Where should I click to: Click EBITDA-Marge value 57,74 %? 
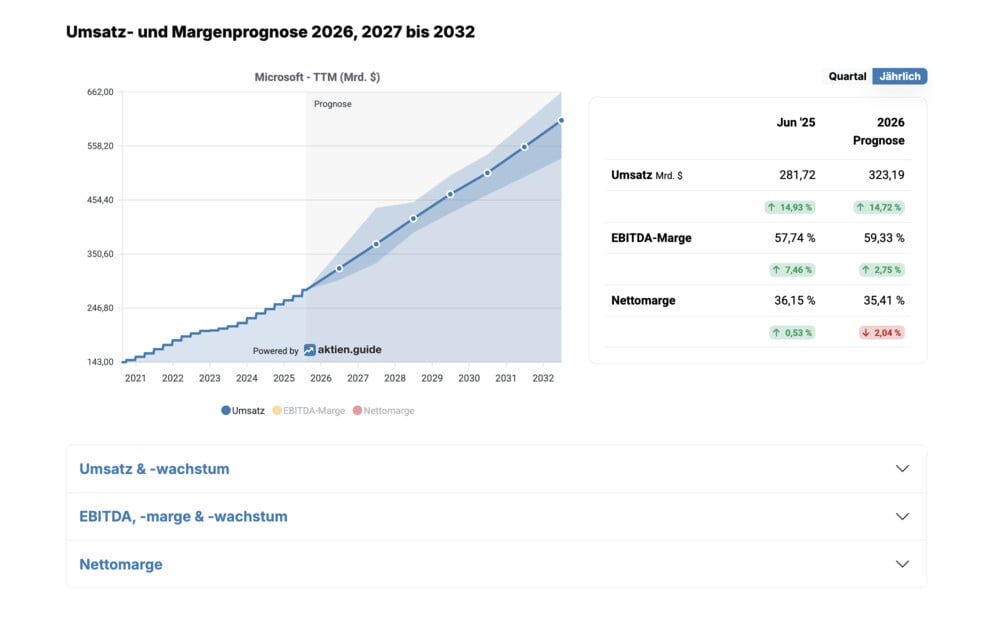(x=795, y=238)
